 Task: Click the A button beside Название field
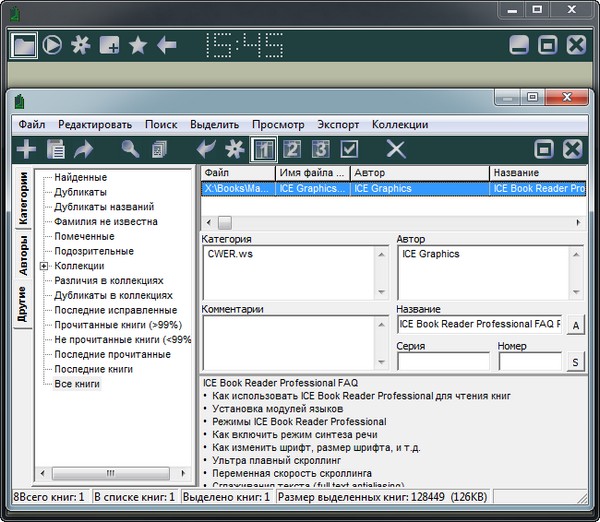point(576,325)
